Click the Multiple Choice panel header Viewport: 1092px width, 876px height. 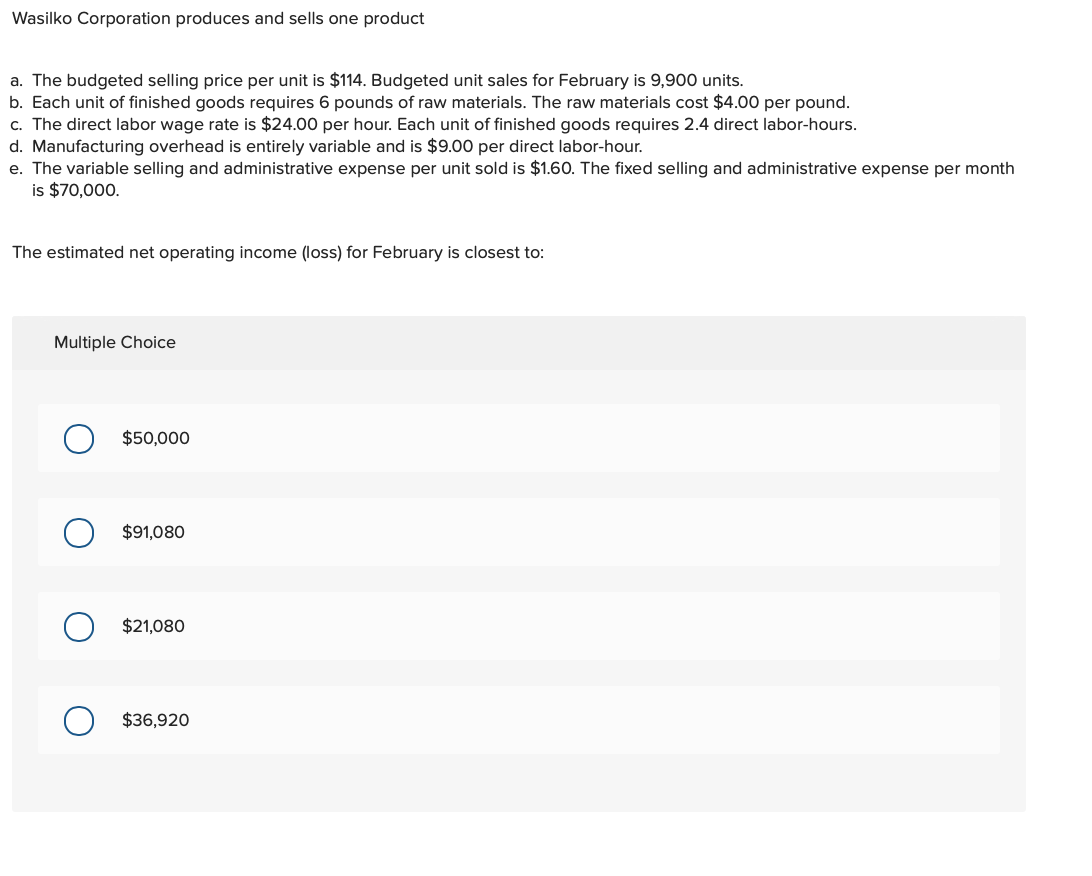(114, 342)
